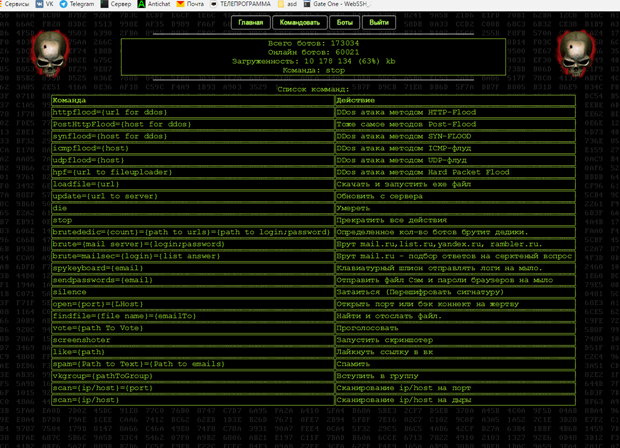Image resolution: width=620 pixels, height=448 pixels.
Task: Click the 'Команда' column header
Action: click(x=193, y=100)
